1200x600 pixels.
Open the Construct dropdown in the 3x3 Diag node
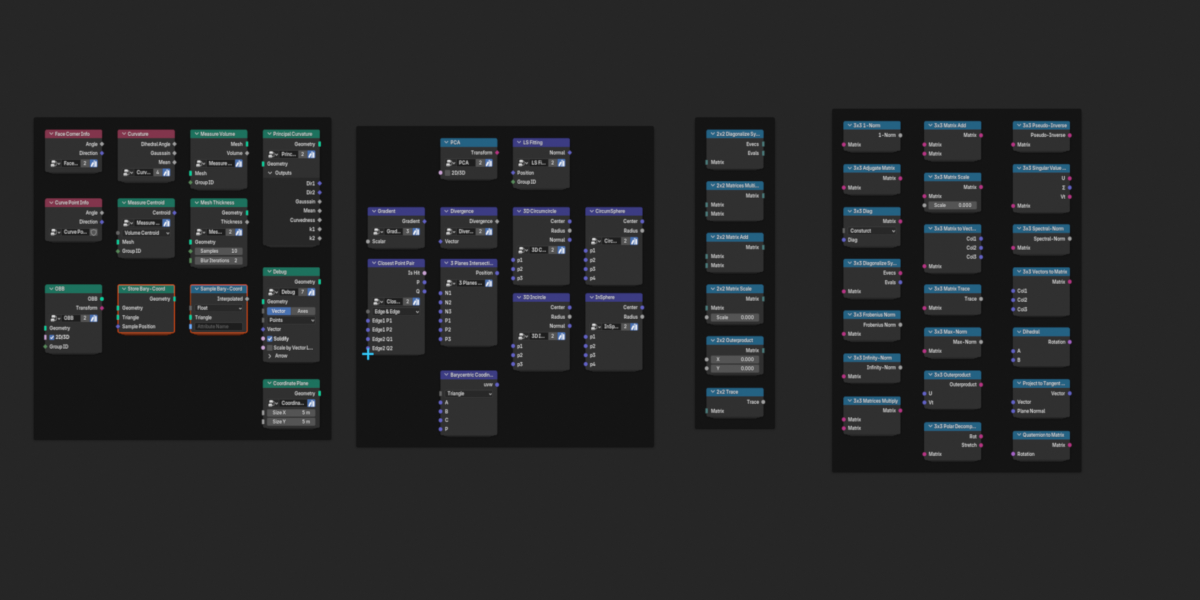tap(872, 230)
